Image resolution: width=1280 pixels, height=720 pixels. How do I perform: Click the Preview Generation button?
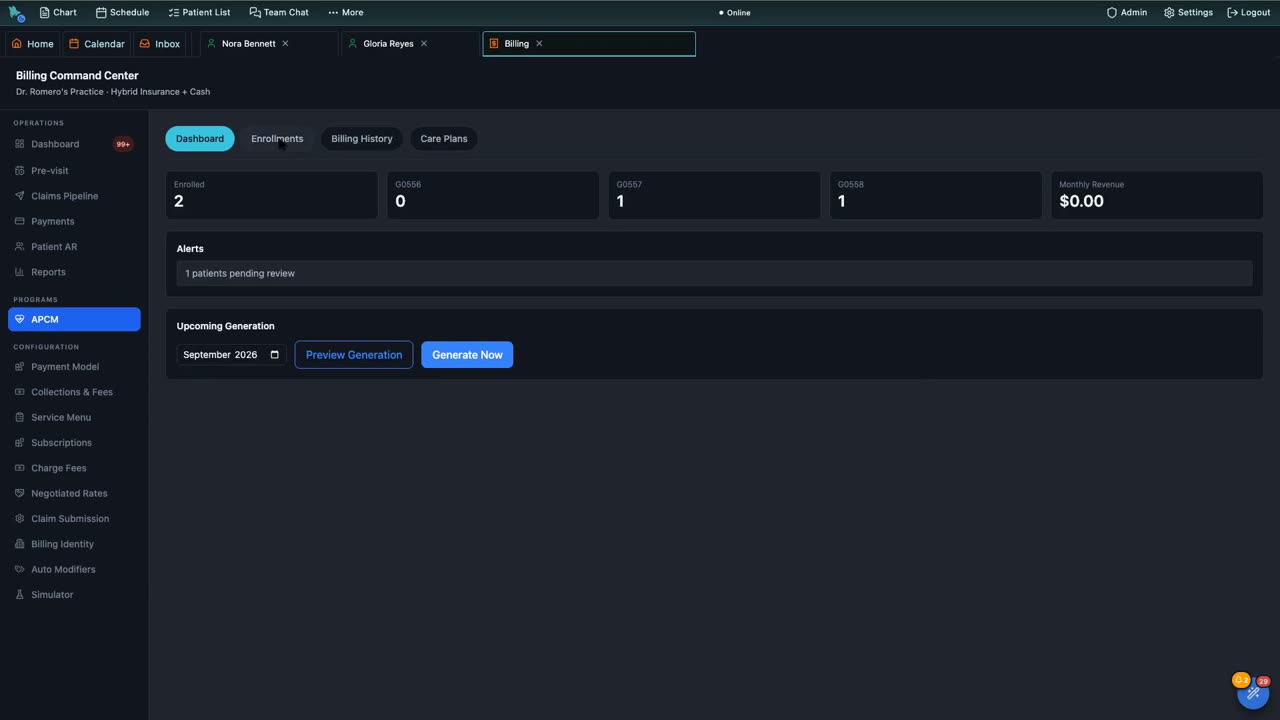354,355
